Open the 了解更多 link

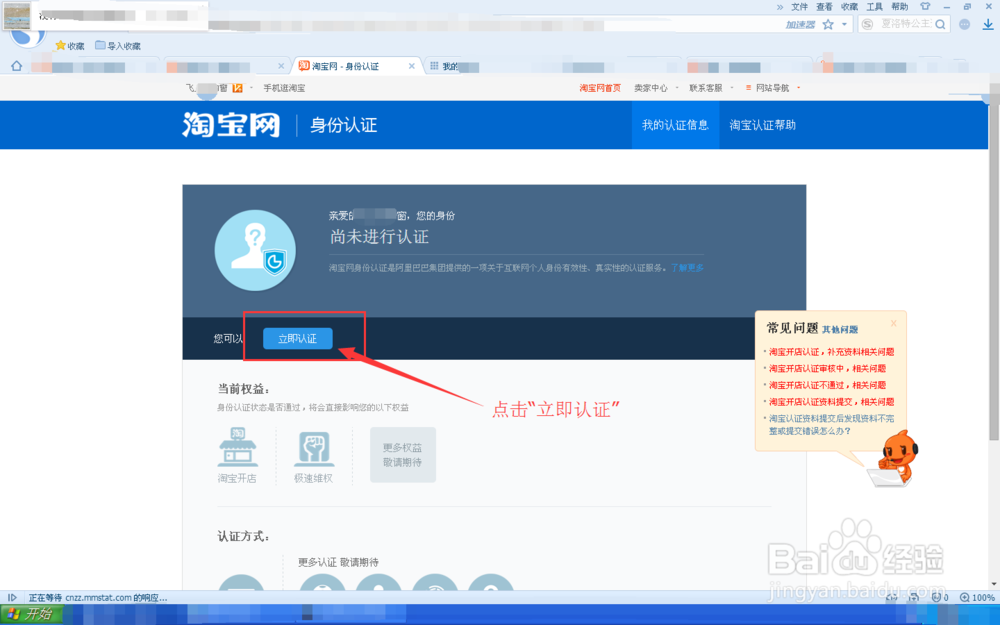click(688, 268)
